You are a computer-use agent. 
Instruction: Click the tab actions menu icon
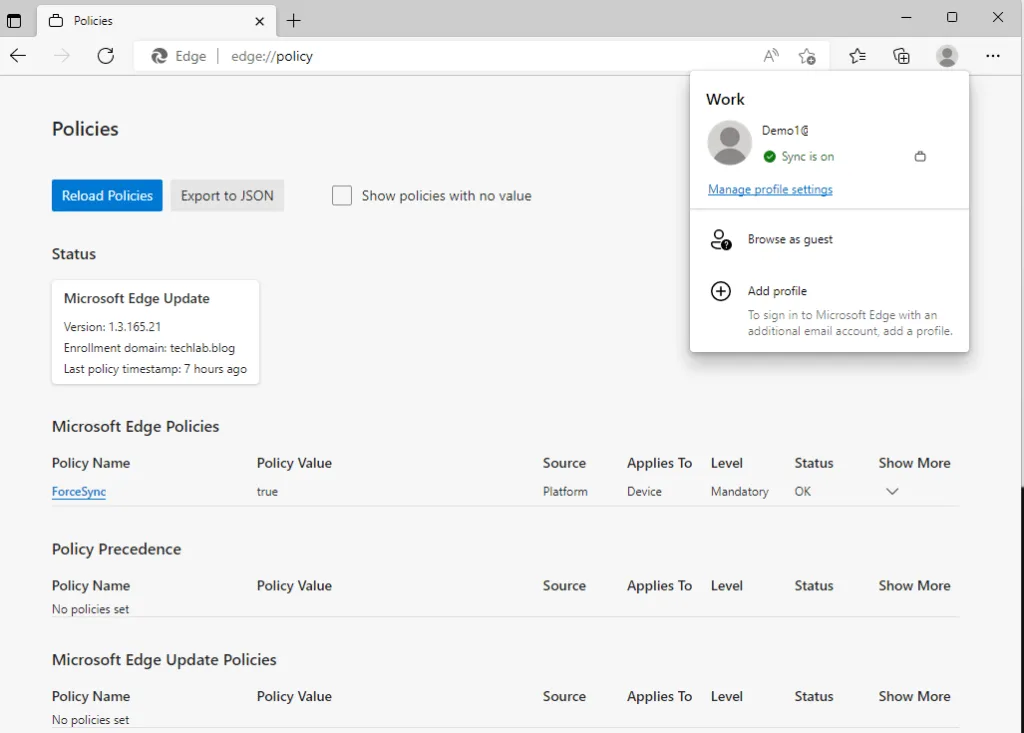(x=14, y=20)
